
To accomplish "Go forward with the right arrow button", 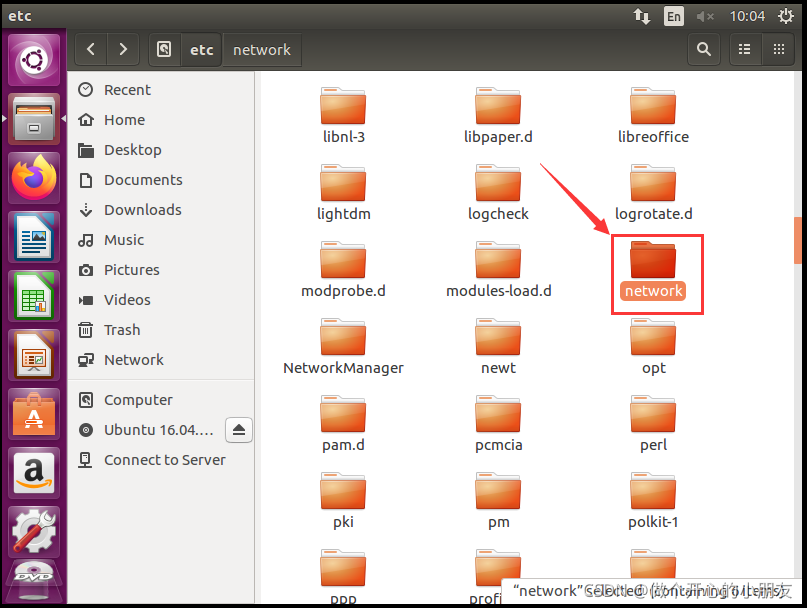I will (123, 49).
